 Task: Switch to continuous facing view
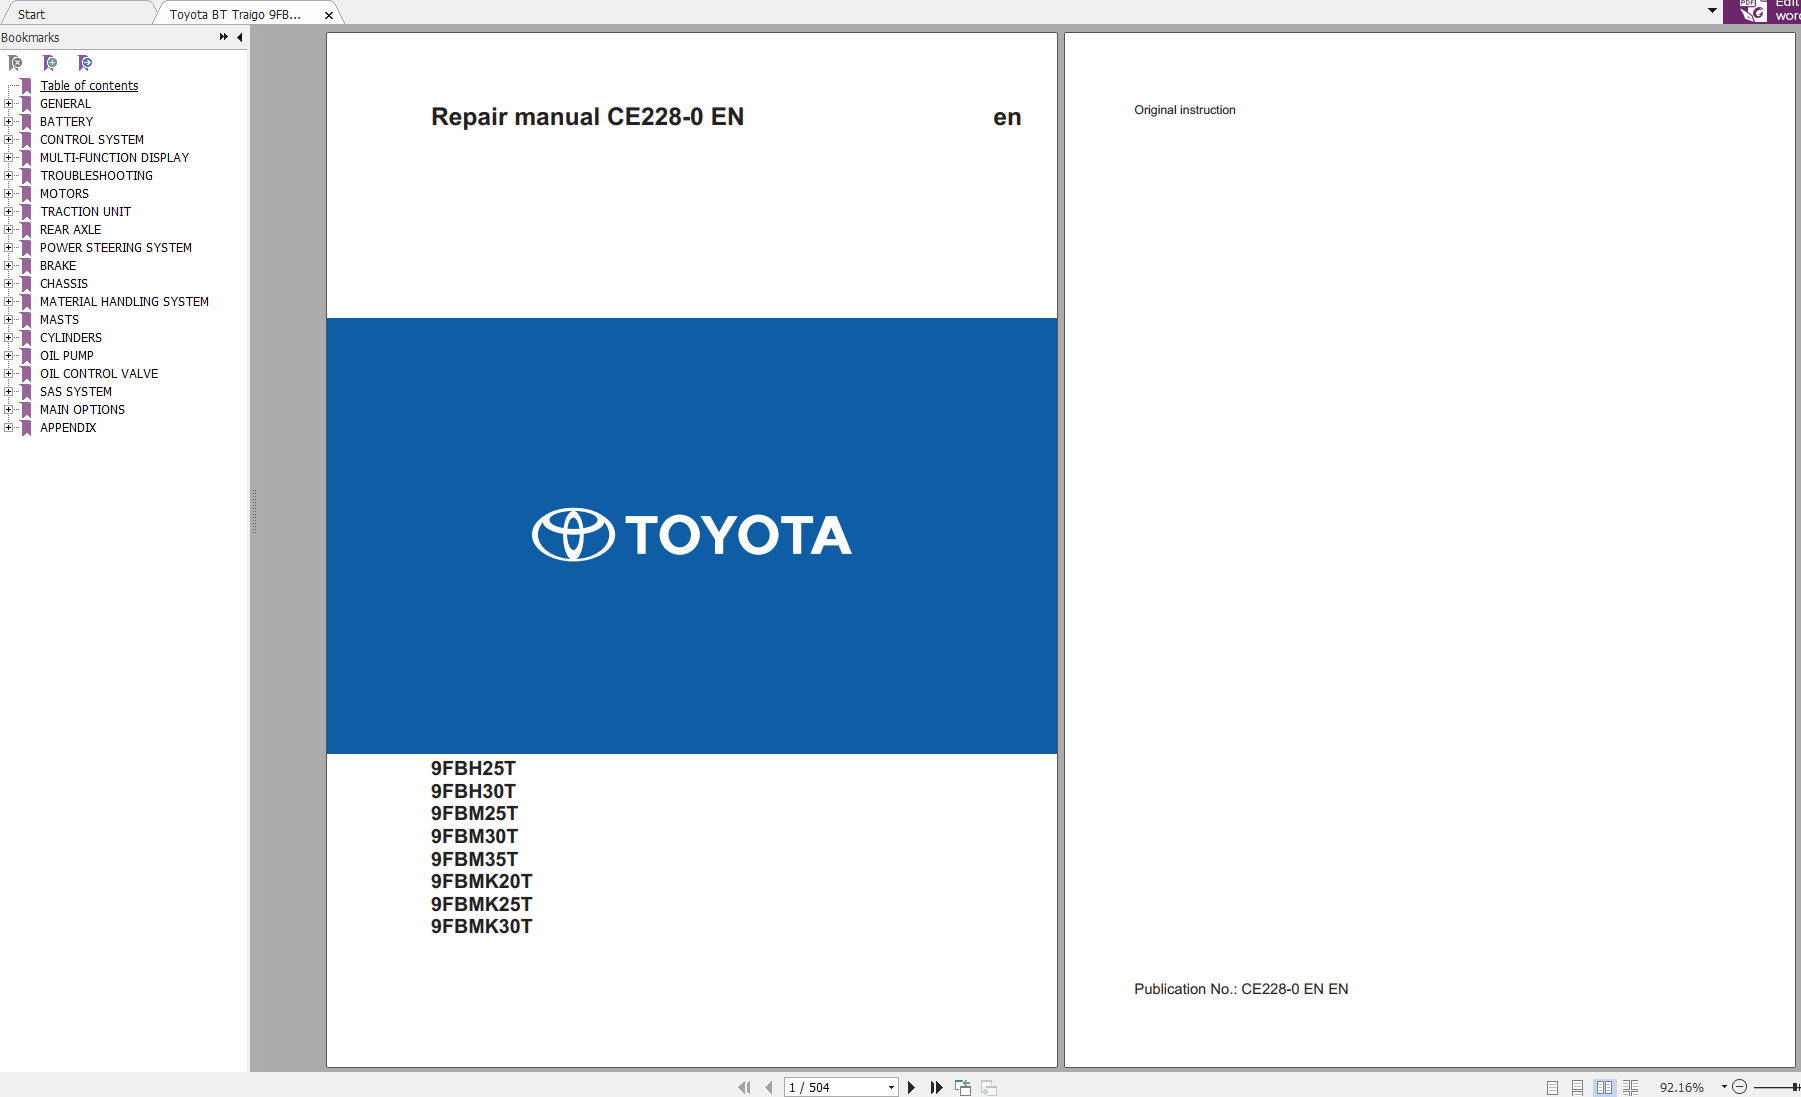(1630, 1087)
